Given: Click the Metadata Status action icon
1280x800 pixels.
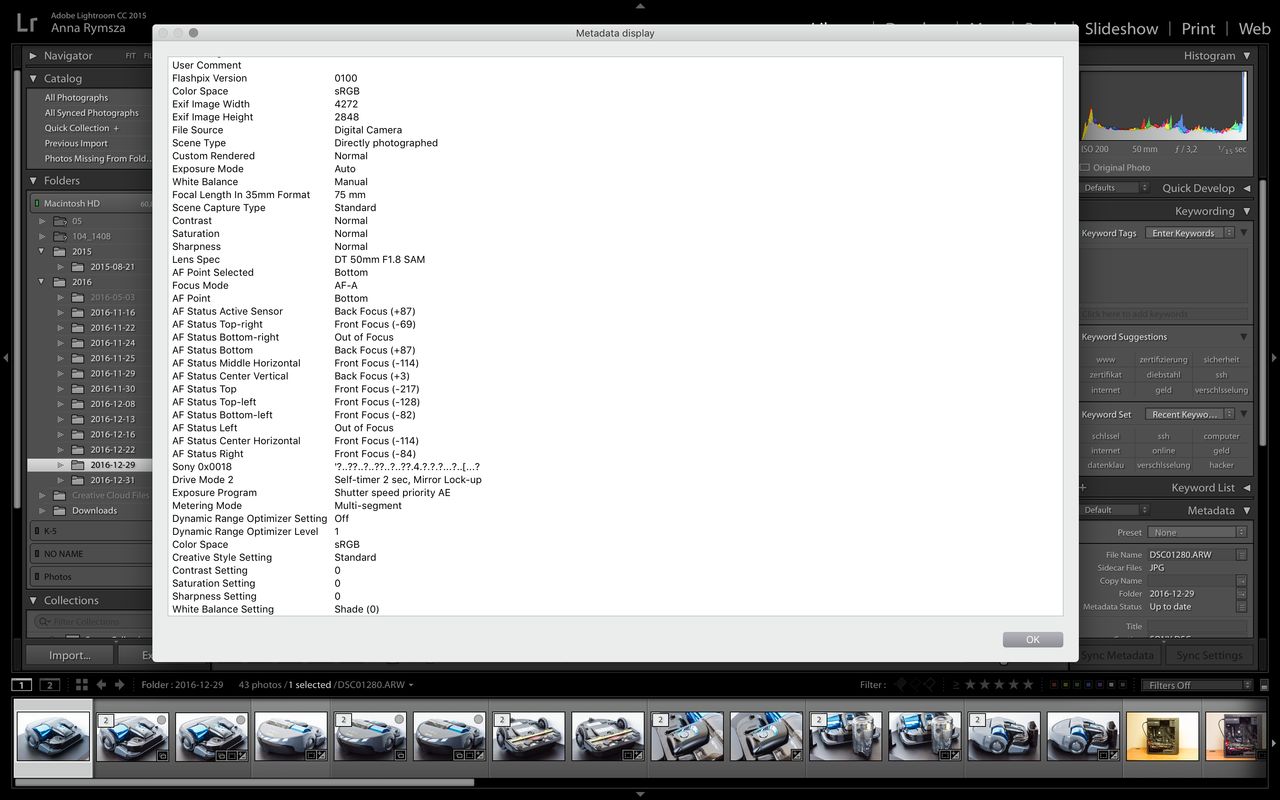Looking at the screenshot, I should [x=1241, y=607].
